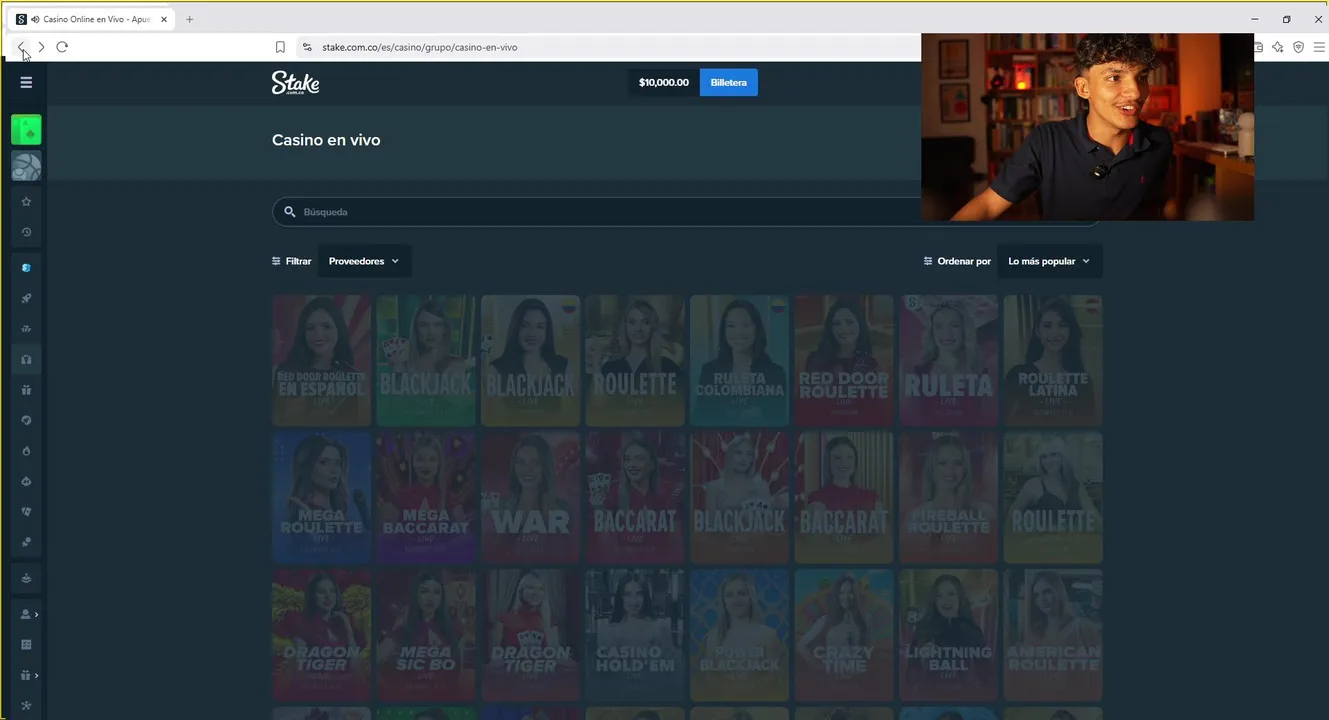Expand the Proveedores dropdown
This screenshot has height=720, width=1329.
[364, 261]
